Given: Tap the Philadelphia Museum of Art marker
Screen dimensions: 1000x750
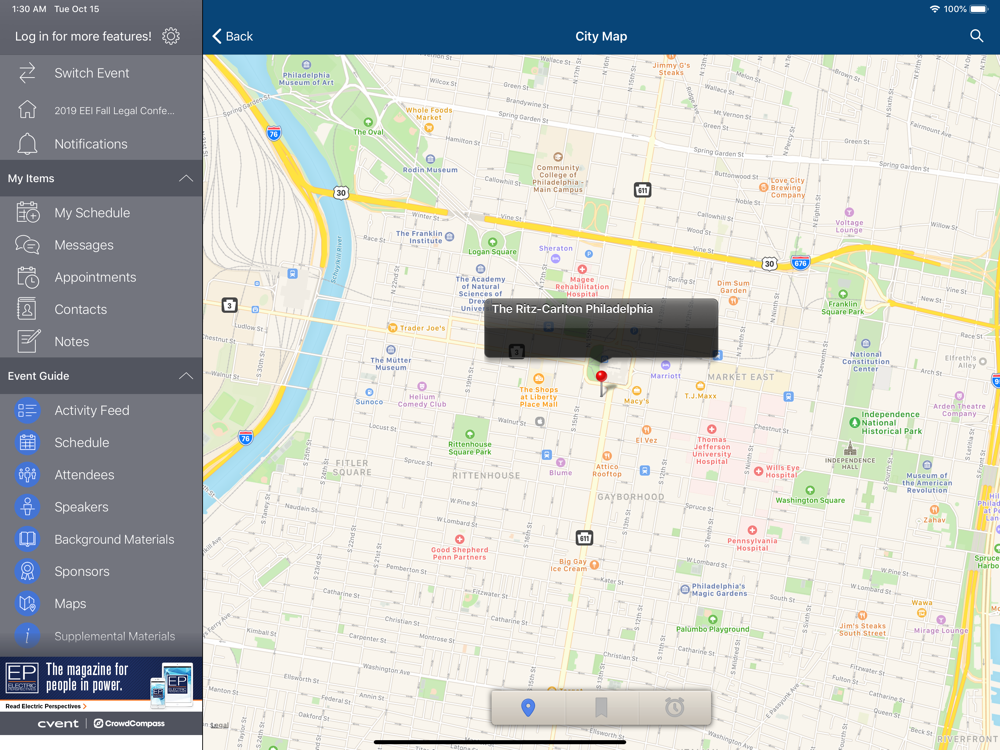Looking at the screenshot, I should click(306, 64).
